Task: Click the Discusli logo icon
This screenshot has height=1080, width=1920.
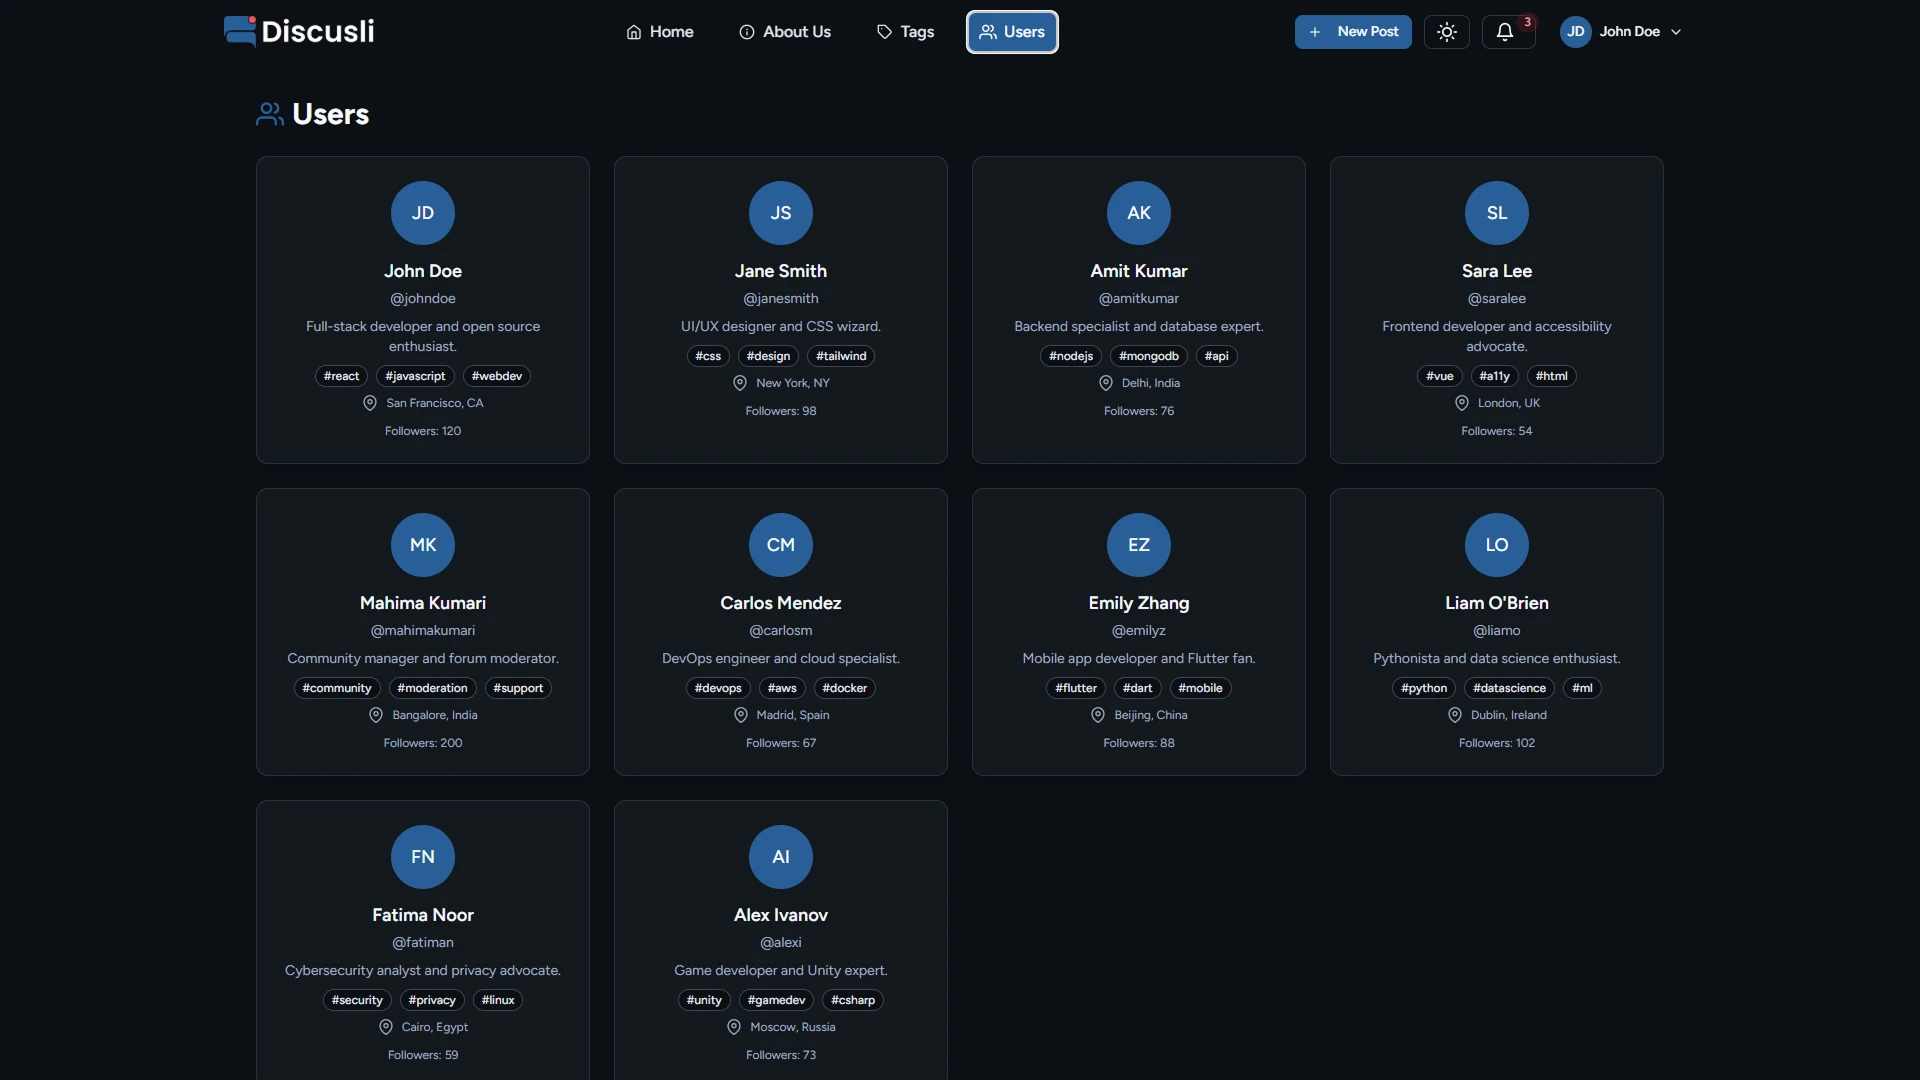Action: (x=240, y=31)
